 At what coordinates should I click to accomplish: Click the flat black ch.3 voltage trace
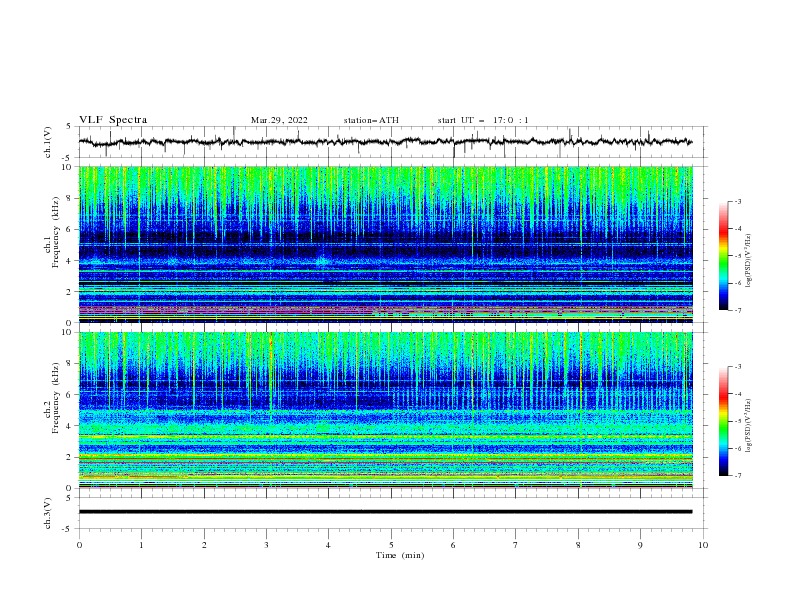385,512
